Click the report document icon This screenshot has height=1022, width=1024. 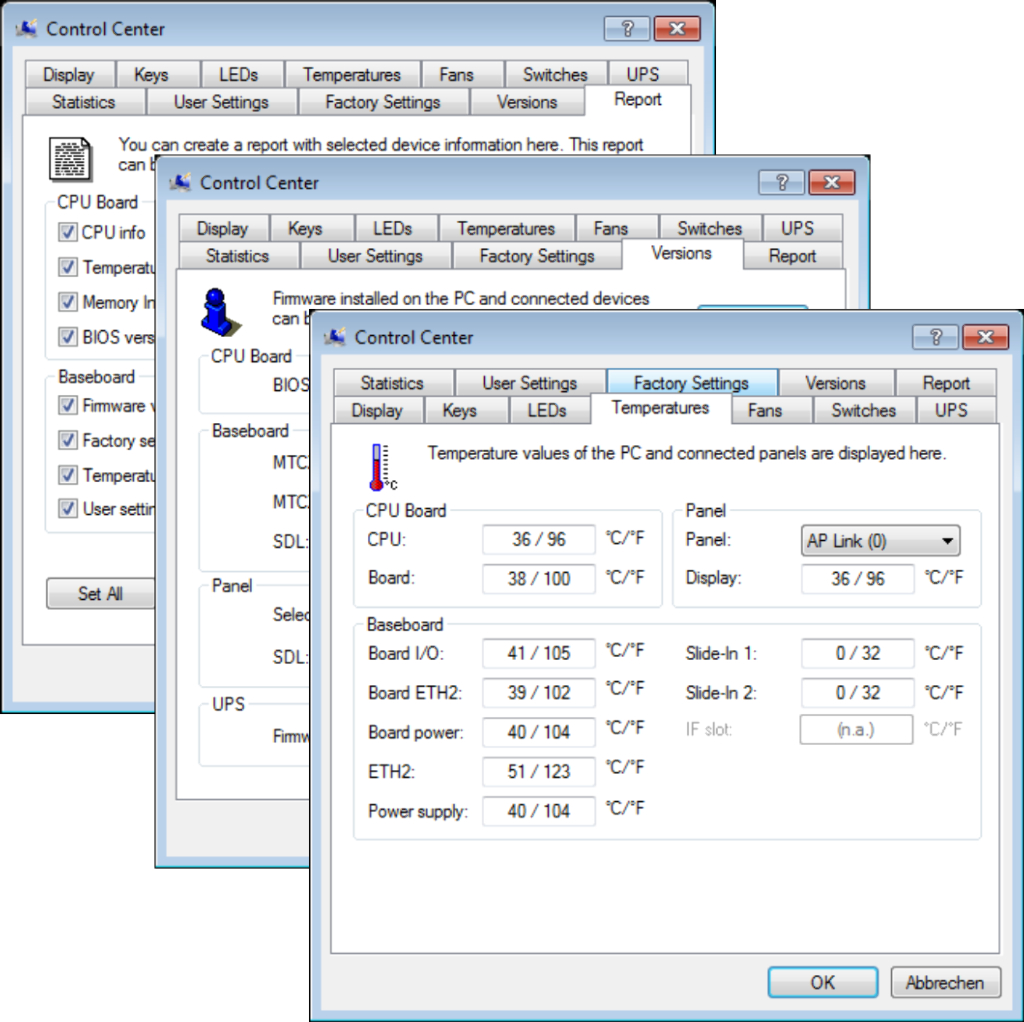click(x=70, y=157)
